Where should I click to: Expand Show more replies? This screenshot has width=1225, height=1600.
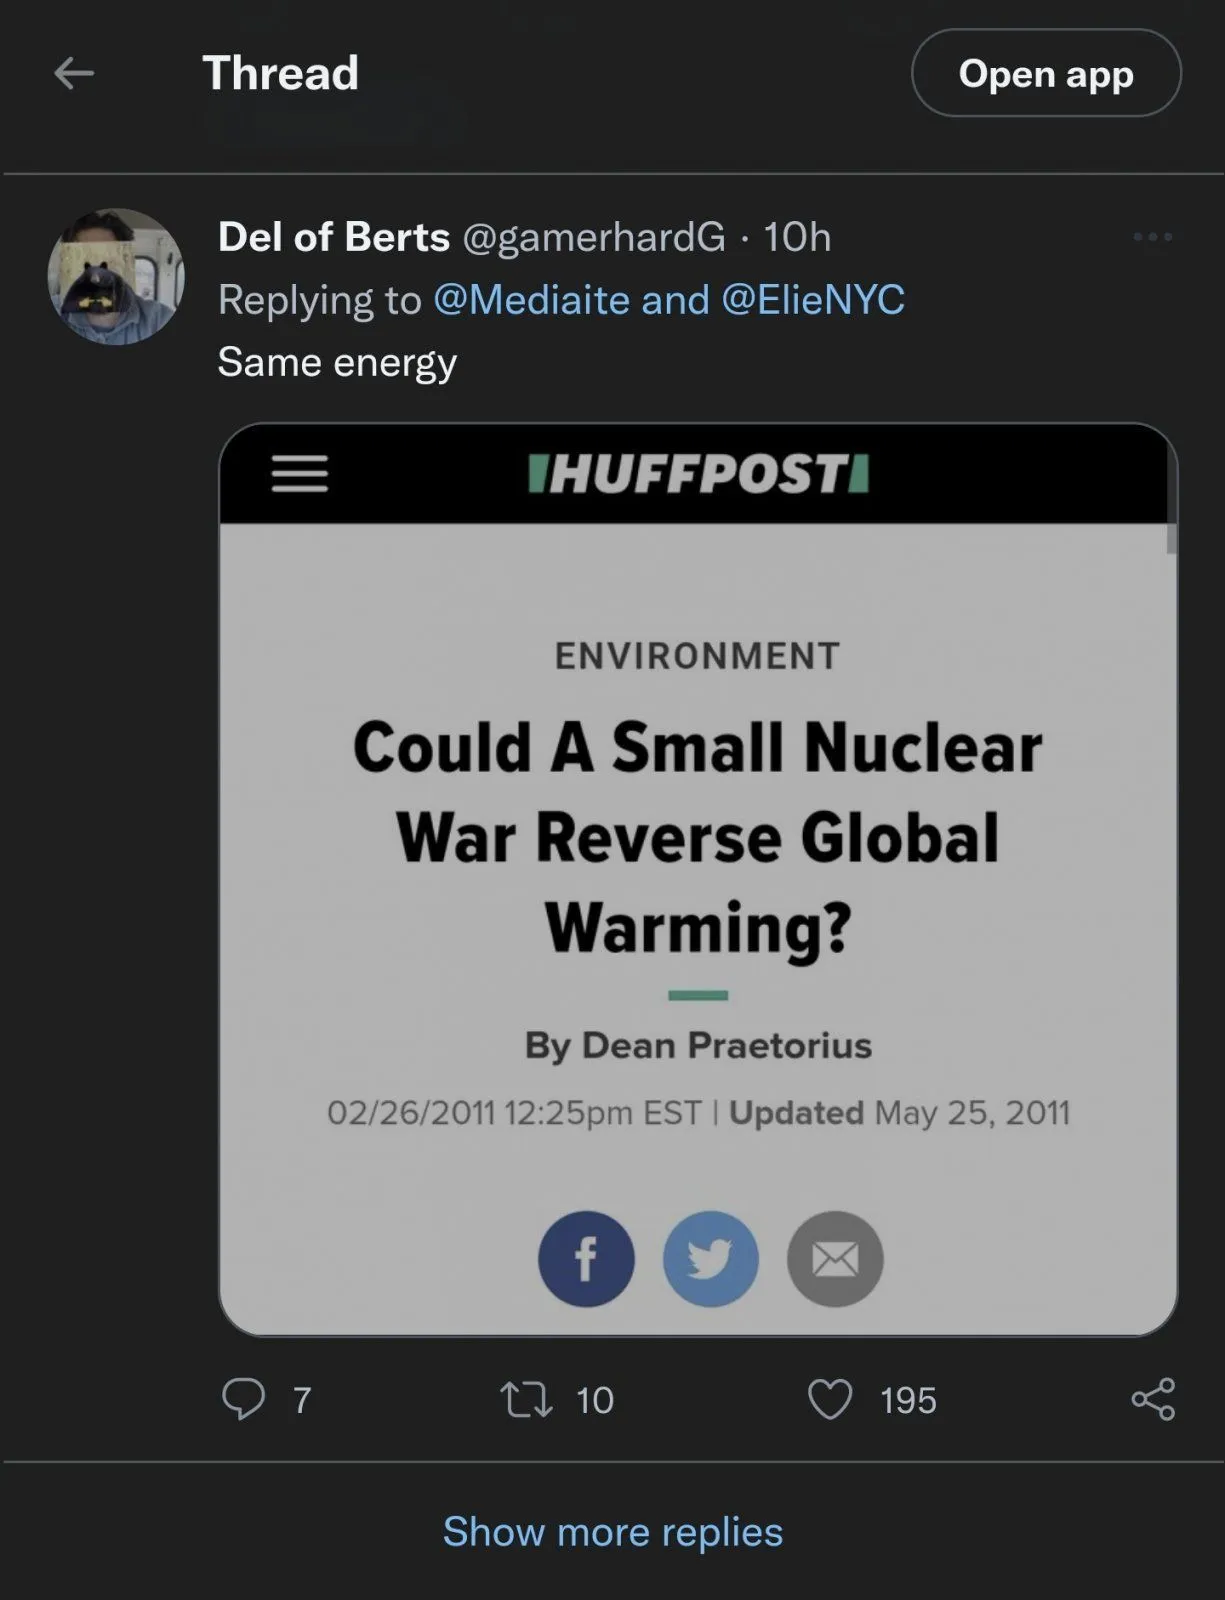(612, 1531)
